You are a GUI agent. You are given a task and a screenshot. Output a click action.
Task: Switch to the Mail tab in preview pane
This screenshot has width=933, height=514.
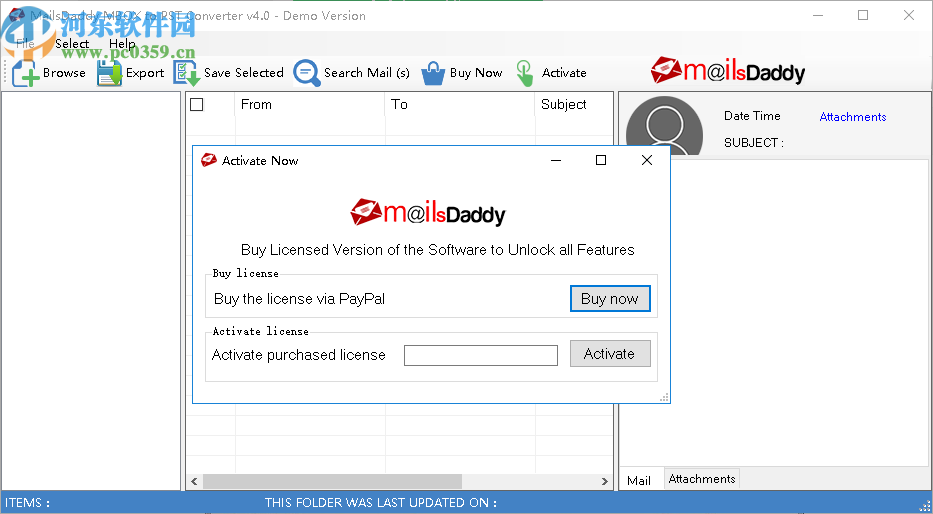click(x=638, y=480)
